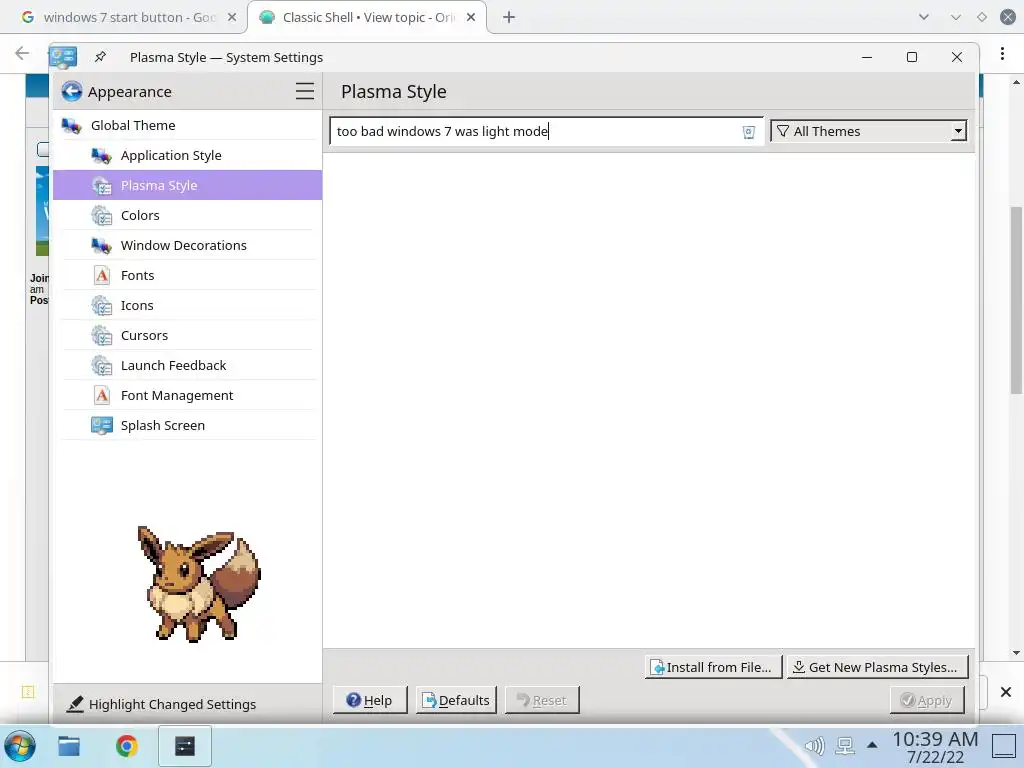Click the Launch Feedback entry icon
The image size is (1024, 768).
[x=102, y=366]
